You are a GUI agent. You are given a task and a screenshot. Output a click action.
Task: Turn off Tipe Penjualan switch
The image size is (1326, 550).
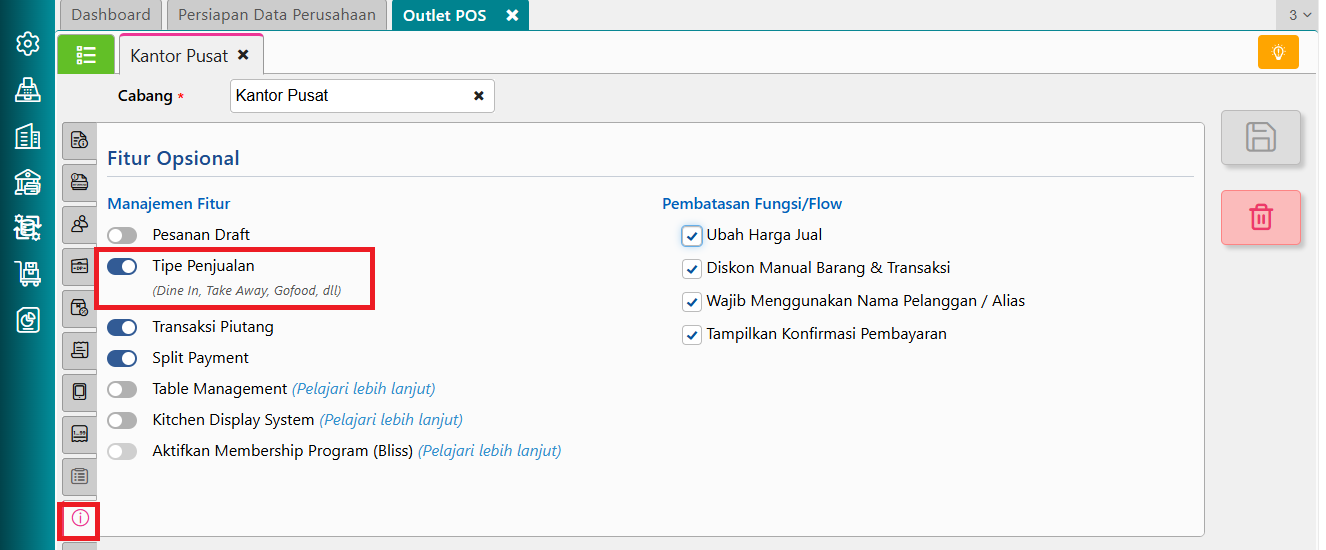tap(122, 266)
